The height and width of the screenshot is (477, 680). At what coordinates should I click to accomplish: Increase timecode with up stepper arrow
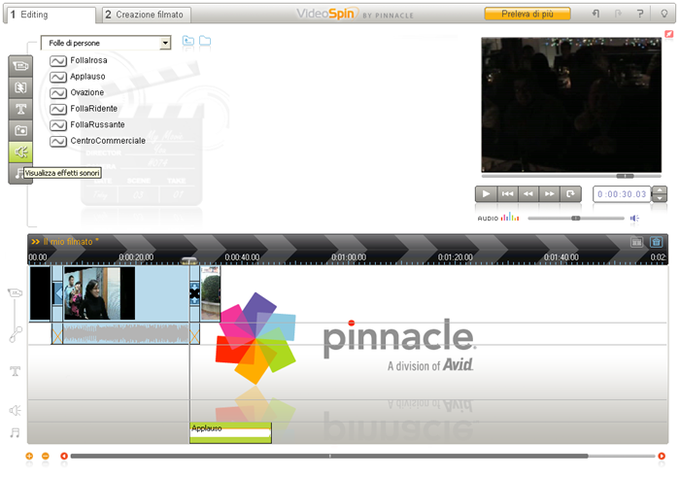click(x=660, y=190)
